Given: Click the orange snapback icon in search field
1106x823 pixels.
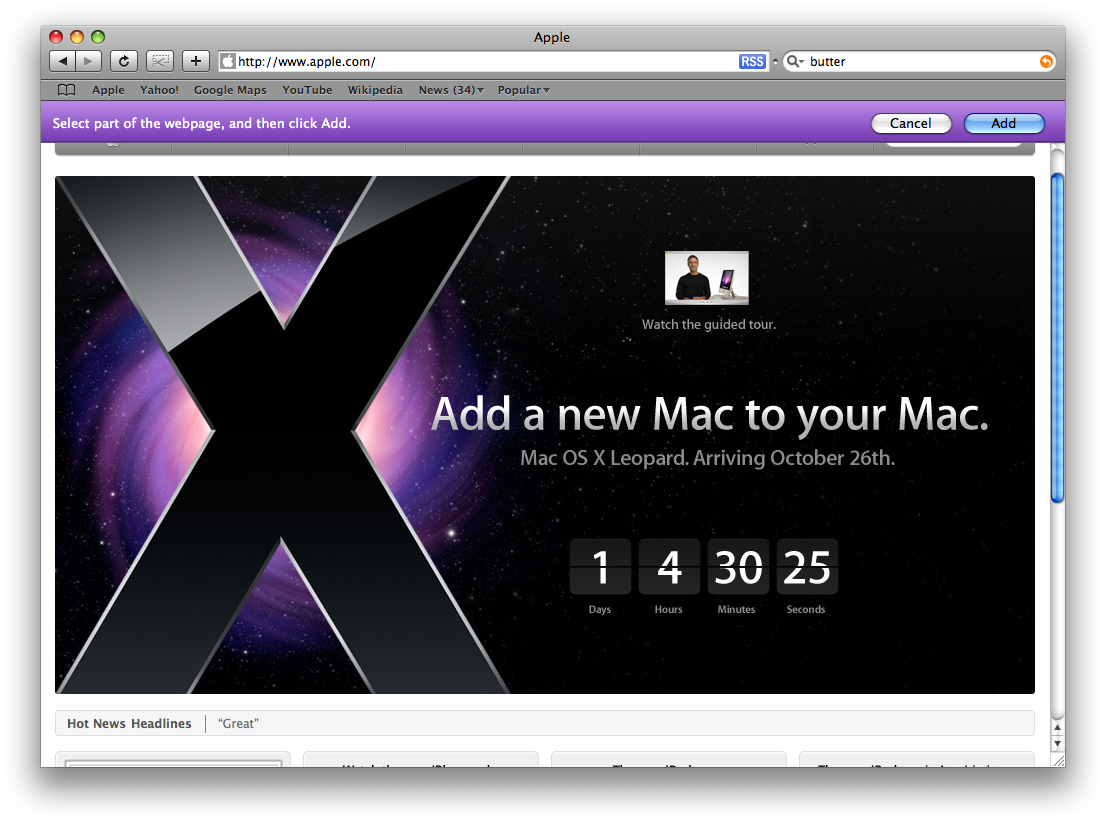Looking at the screenshot, I should pos(1046,61).
